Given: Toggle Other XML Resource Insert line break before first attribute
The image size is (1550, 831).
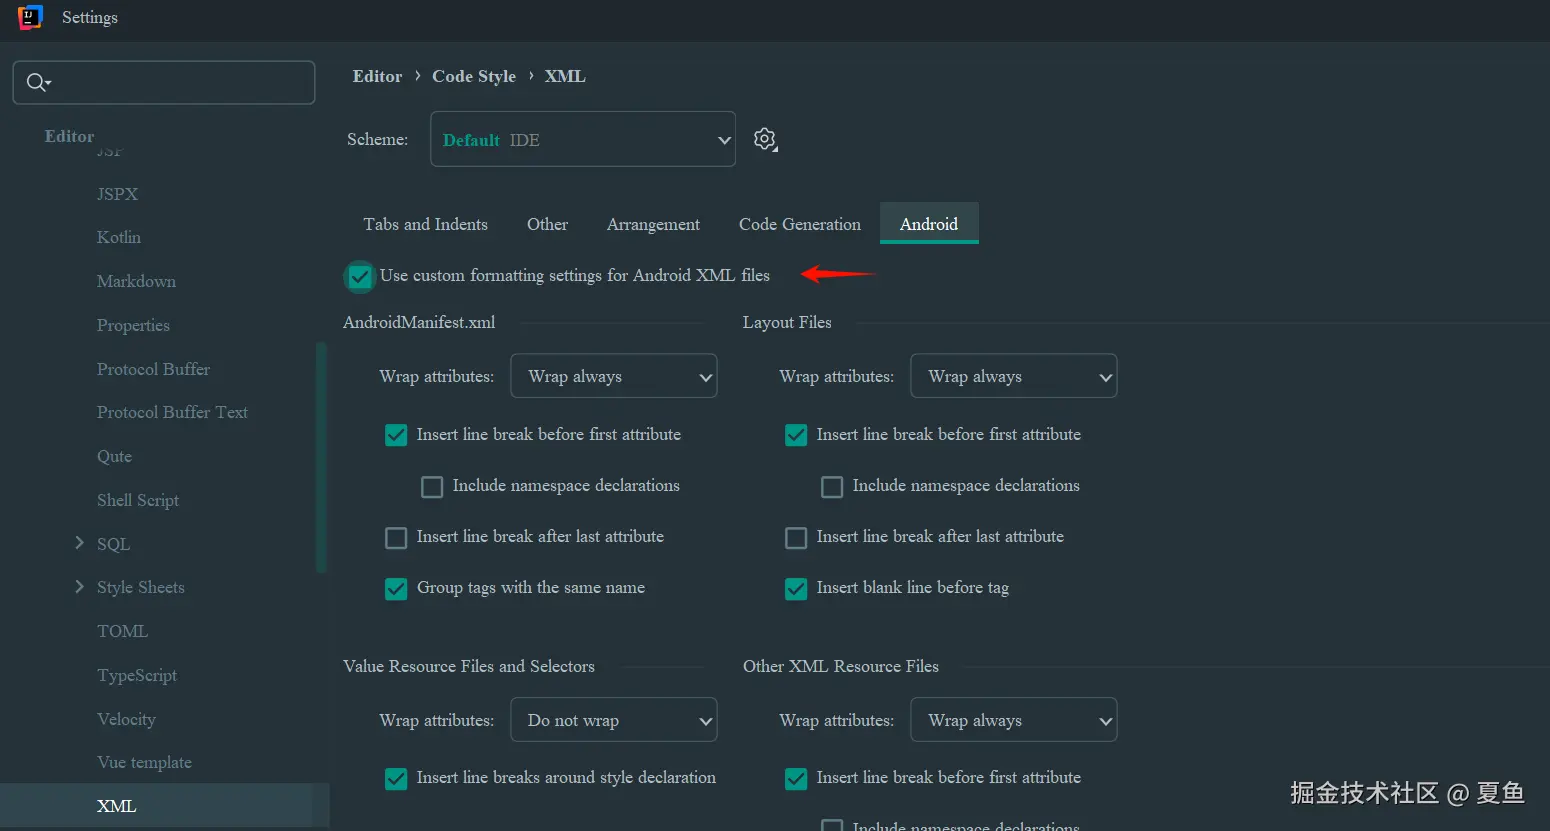Looking at the screenshot, I should tap(796, 779).
